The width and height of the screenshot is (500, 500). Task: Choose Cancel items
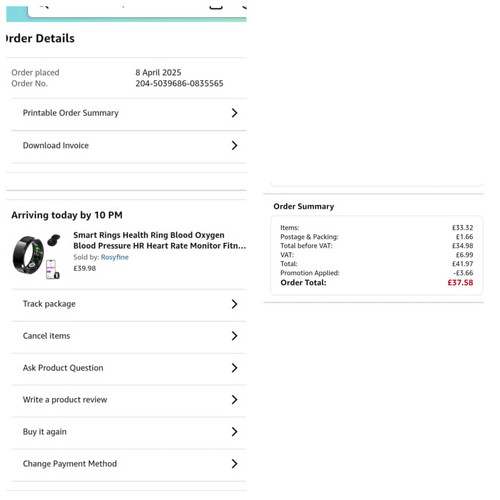(x=129, y=336)
